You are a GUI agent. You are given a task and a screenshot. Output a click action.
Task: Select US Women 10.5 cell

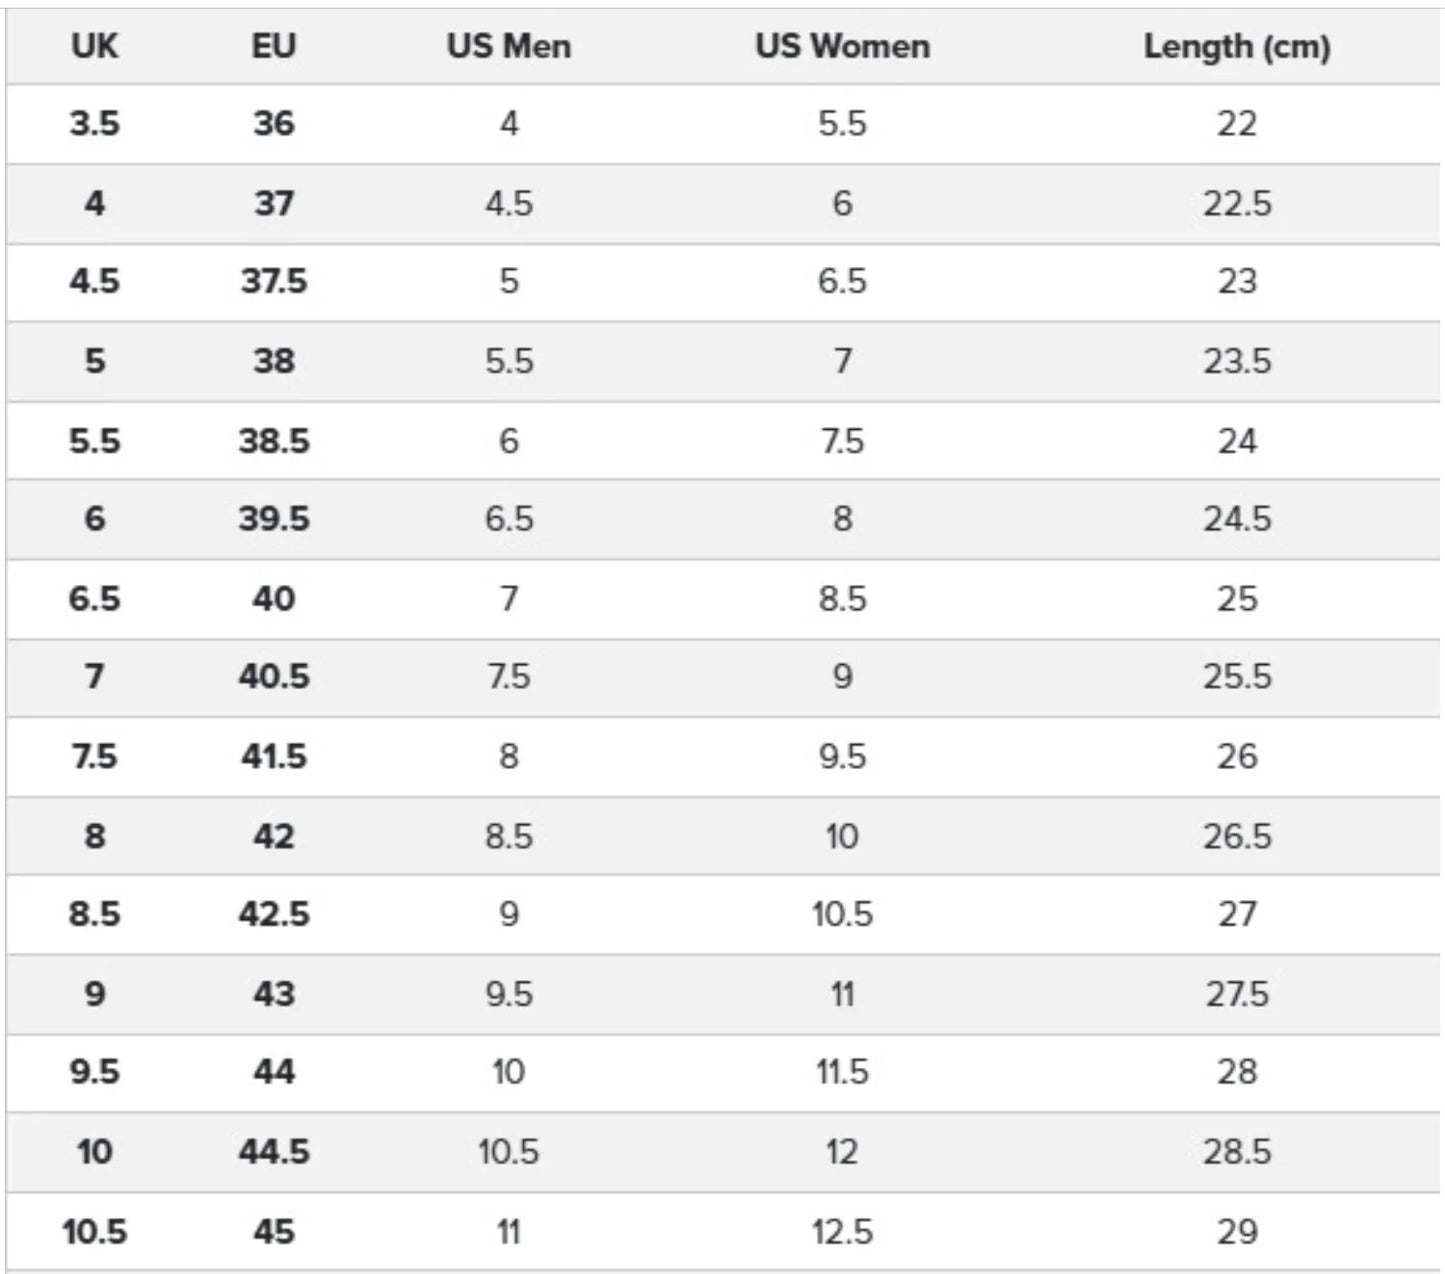[842, 914]
